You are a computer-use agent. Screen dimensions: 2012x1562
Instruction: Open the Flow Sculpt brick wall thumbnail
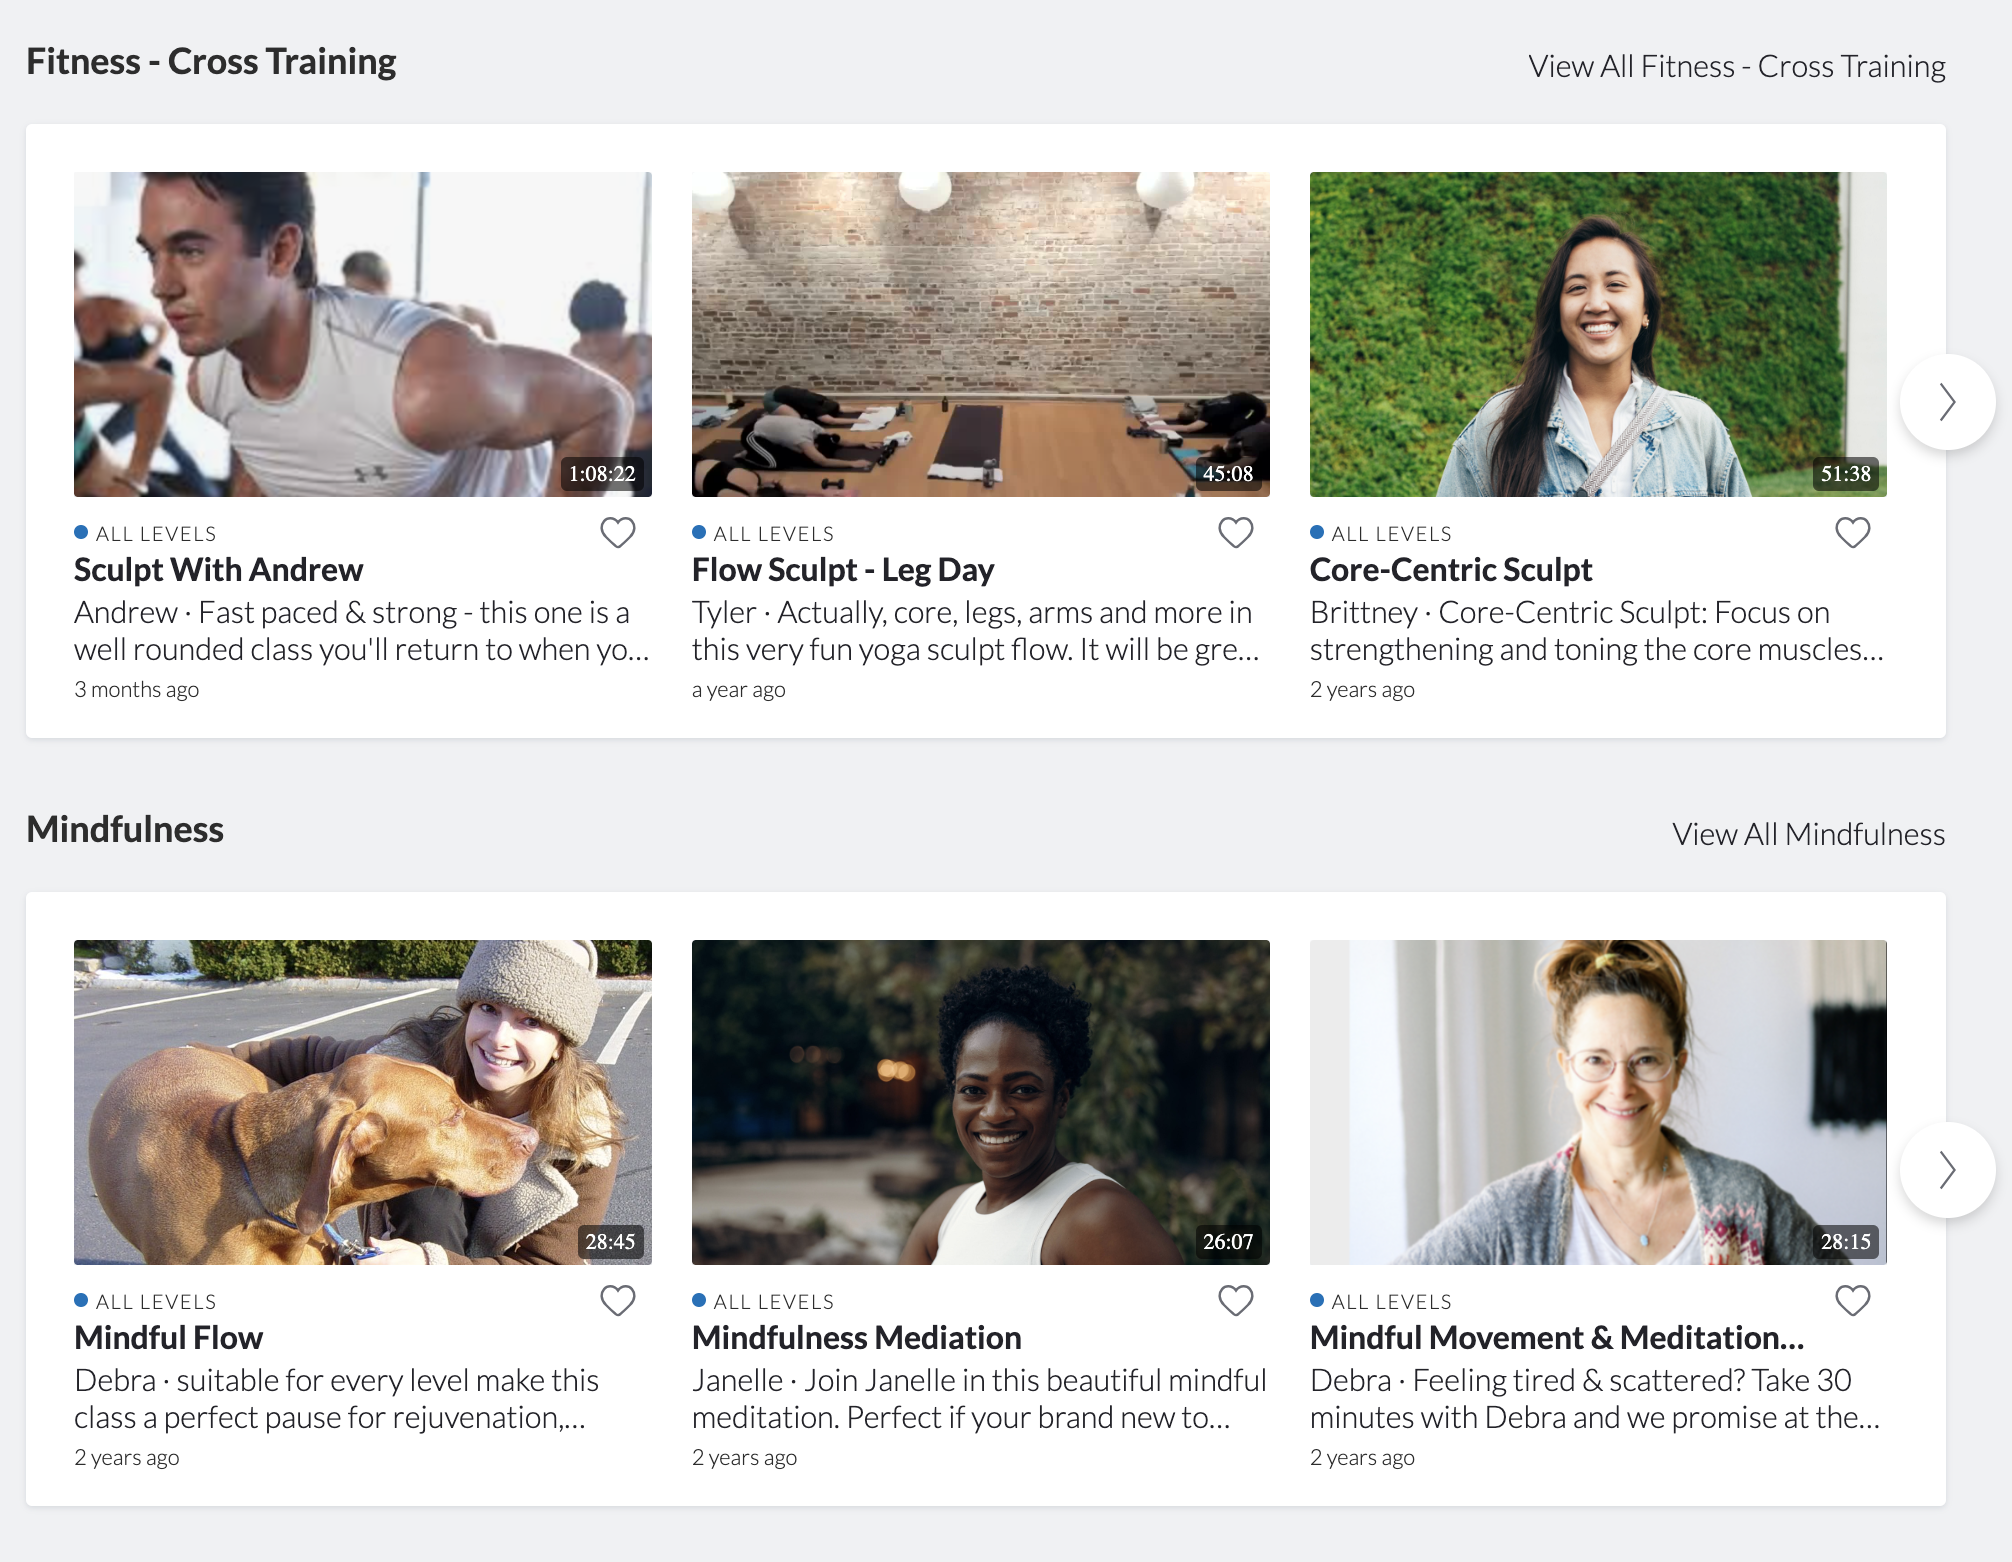pyautogui.click(x=980, y=334)
